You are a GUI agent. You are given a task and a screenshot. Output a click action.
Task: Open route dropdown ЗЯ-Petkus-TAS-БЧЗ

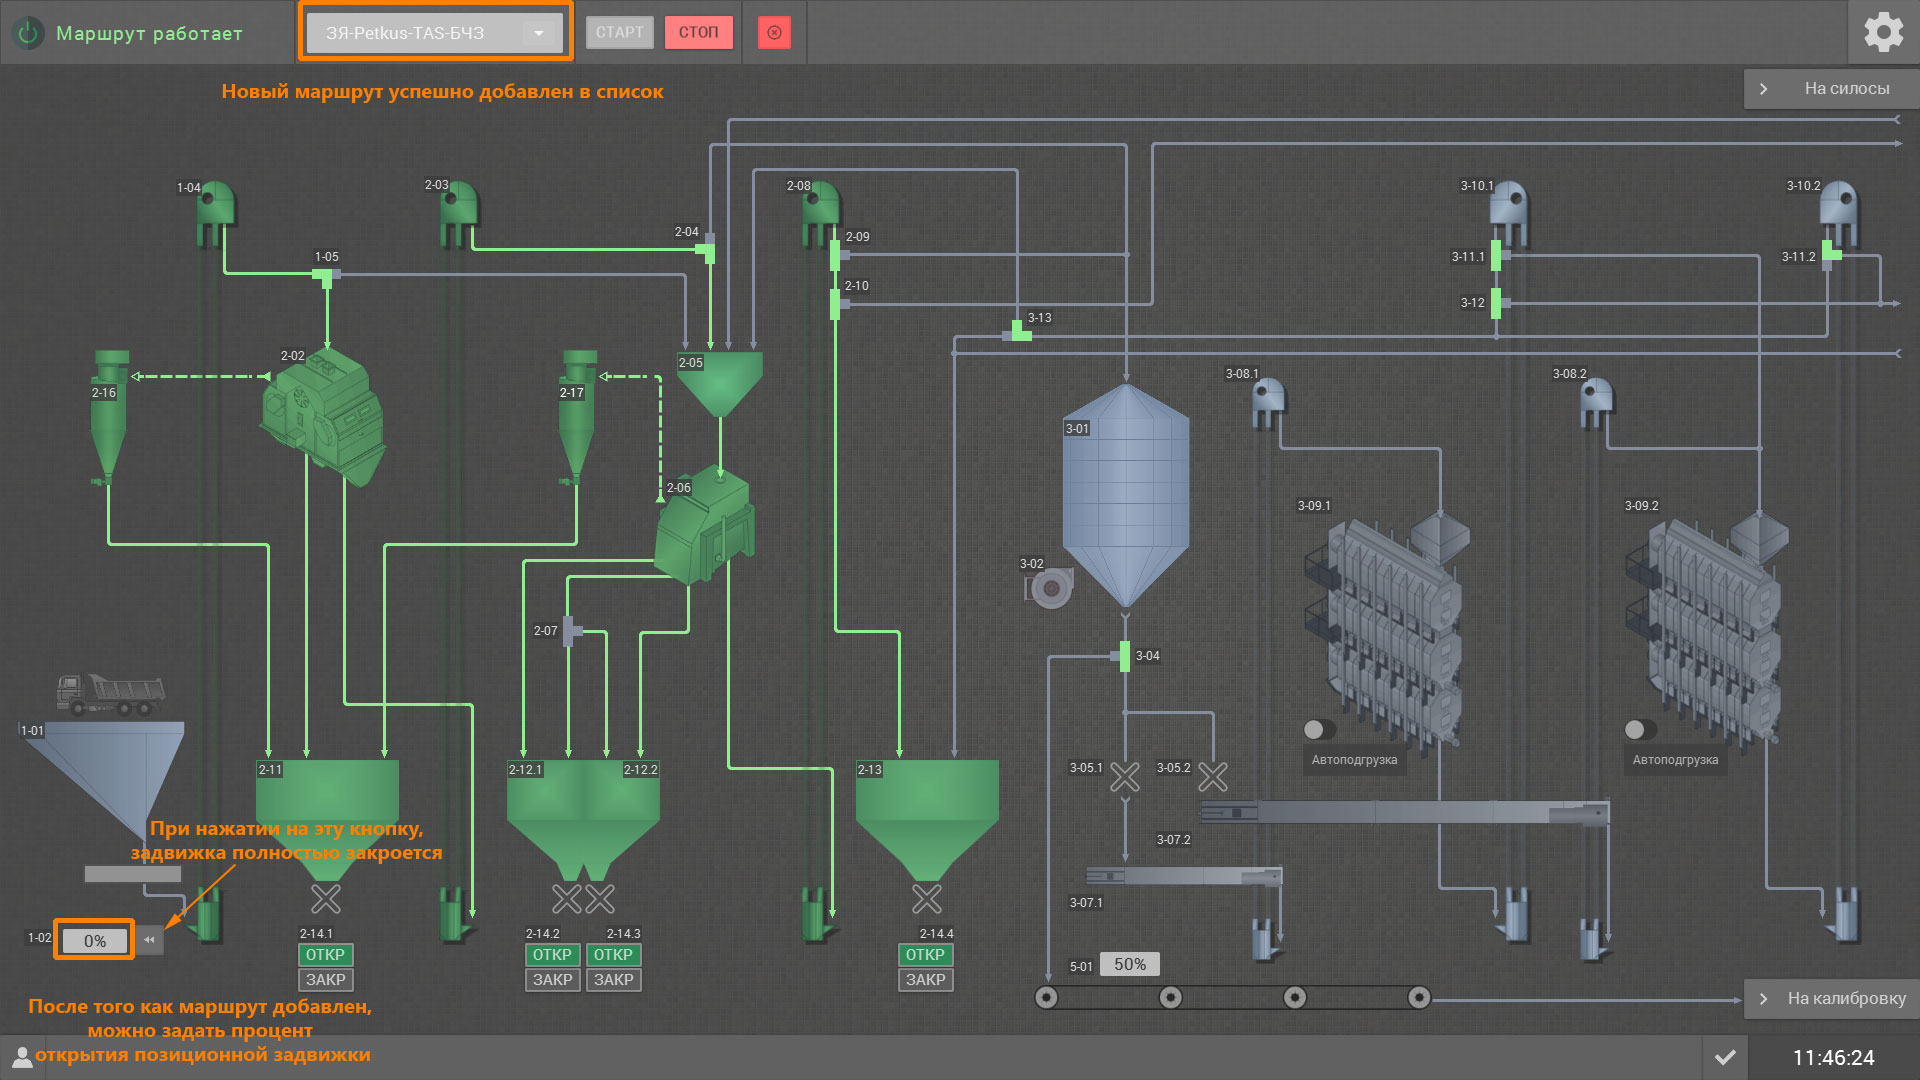click(436, 33)
